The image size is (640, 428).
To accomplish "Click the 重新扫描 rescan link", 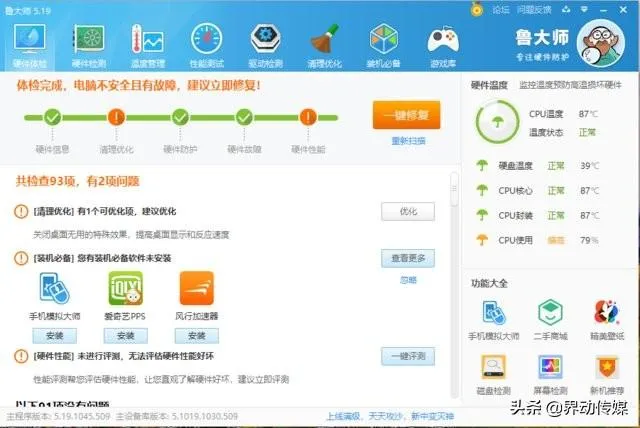I will [x=408, y=141].
